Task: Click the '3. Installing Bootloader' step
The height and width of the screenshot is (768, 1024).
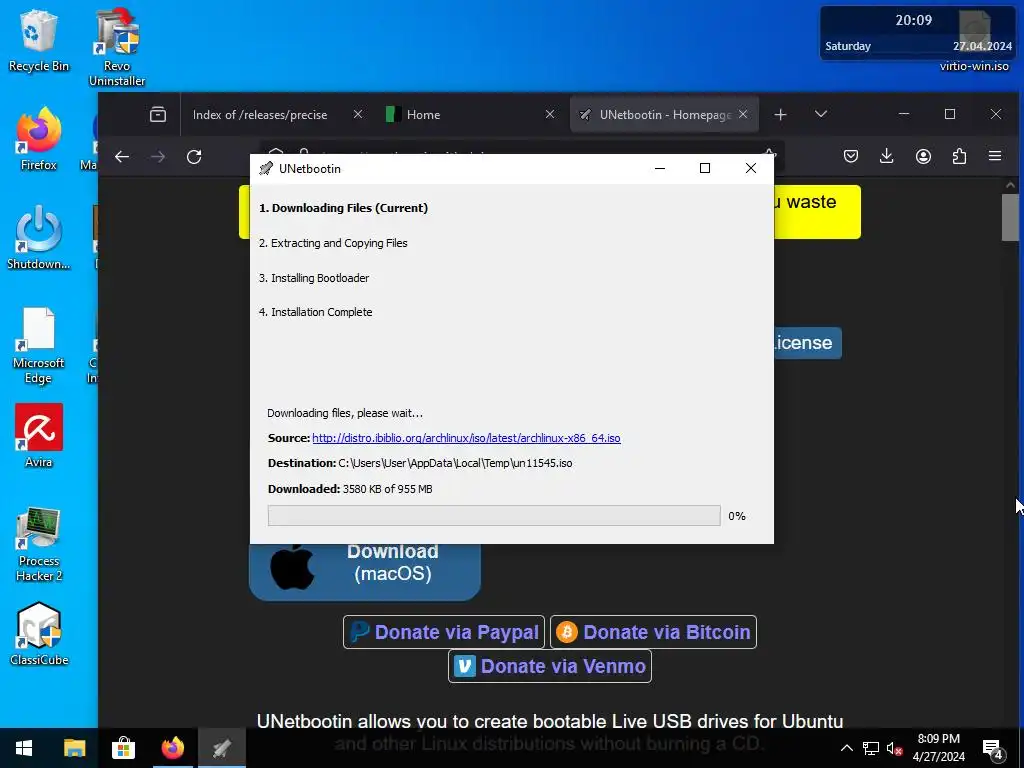Action: (314, 278)
